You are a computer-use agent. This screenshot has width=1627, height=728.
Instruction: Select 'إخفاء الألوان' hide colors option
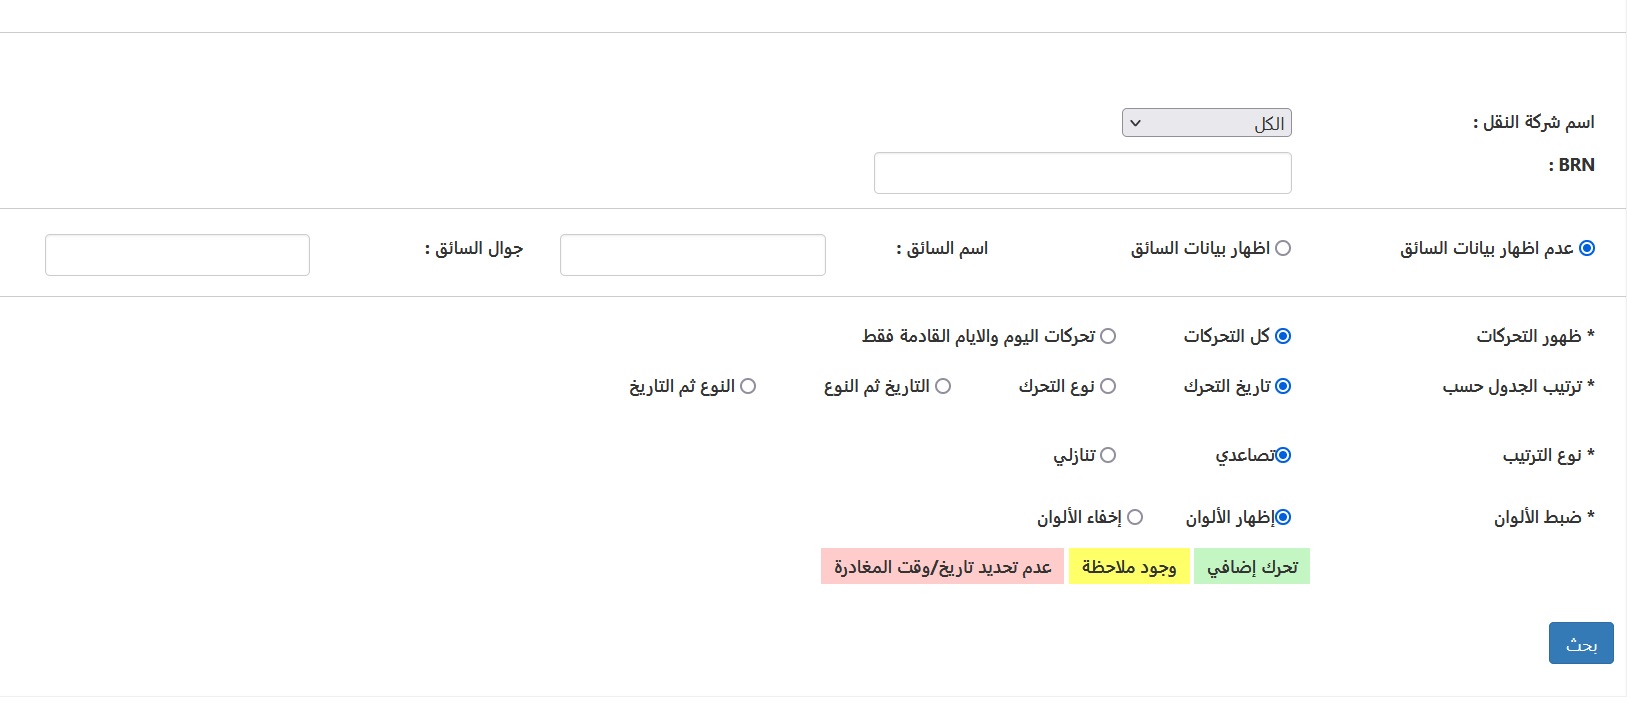pos(1135,517)
